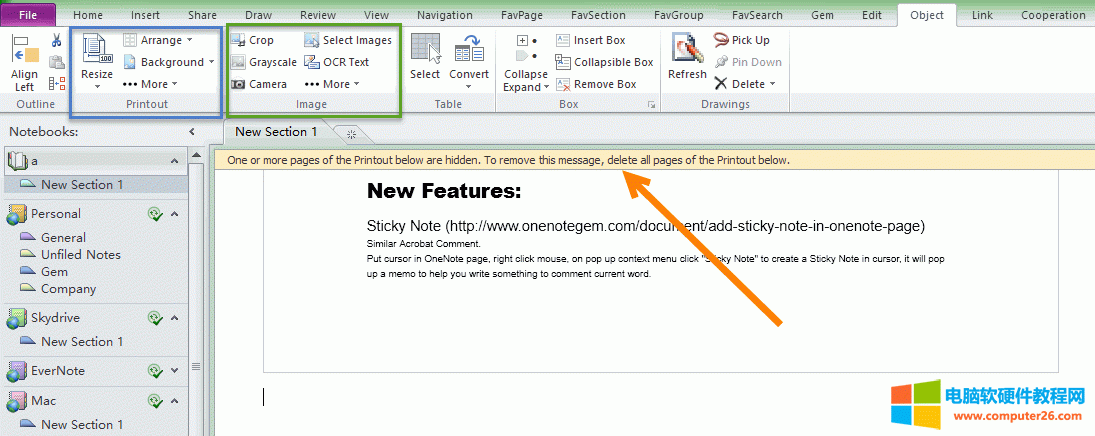Open New Section 1 under Mac
The width and height of the screenshot is (1095, 436).
(82, 425)
